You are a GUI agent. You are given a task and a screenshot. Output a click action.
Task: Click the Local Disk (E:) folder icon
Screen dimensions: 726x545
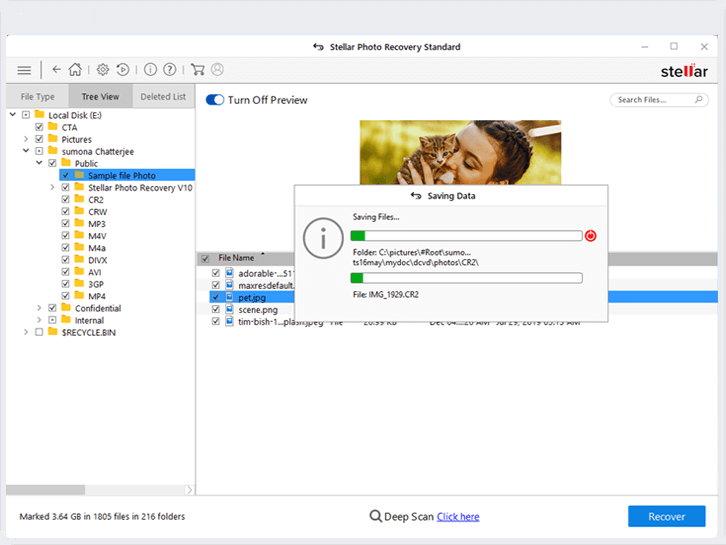point(40,114)
